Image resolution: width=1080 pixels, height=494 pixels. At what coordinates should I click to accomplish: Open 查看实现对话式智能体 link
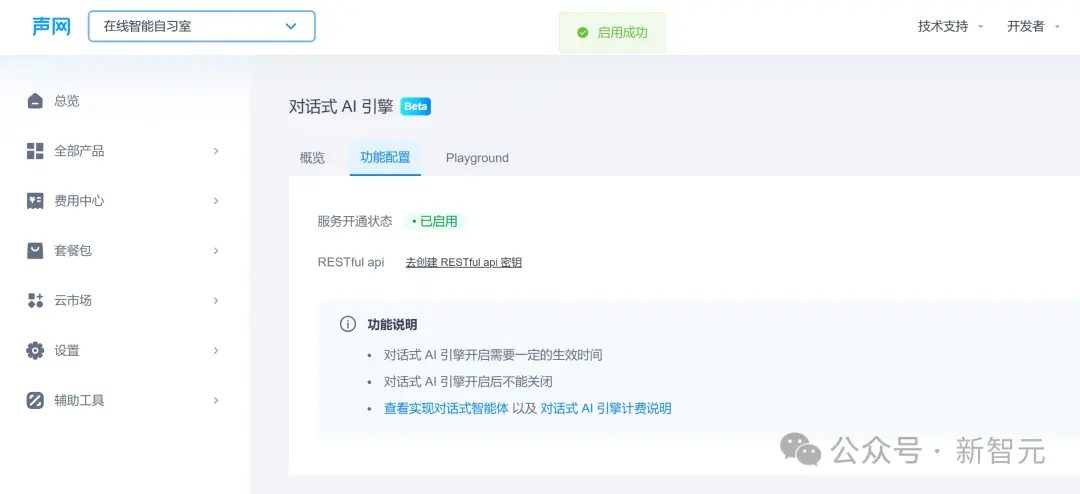coord(446,409)
